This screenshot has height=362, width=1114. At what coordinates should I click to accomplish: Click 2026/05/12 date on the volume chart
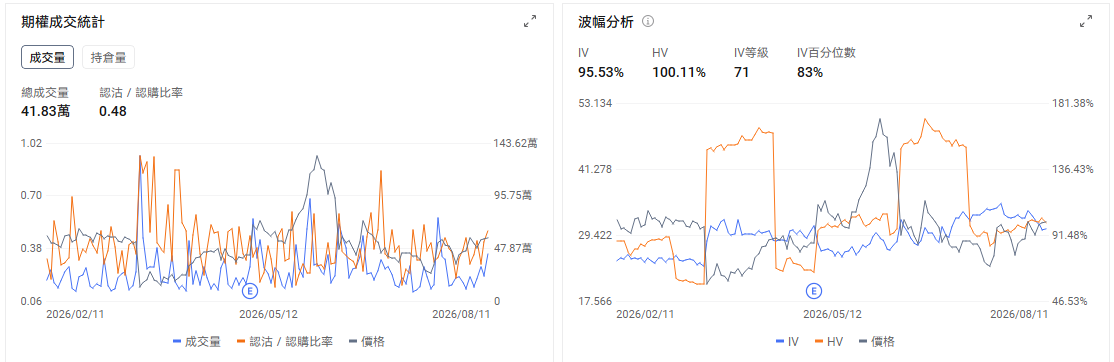pyautogui.click(x=269, y=314)
